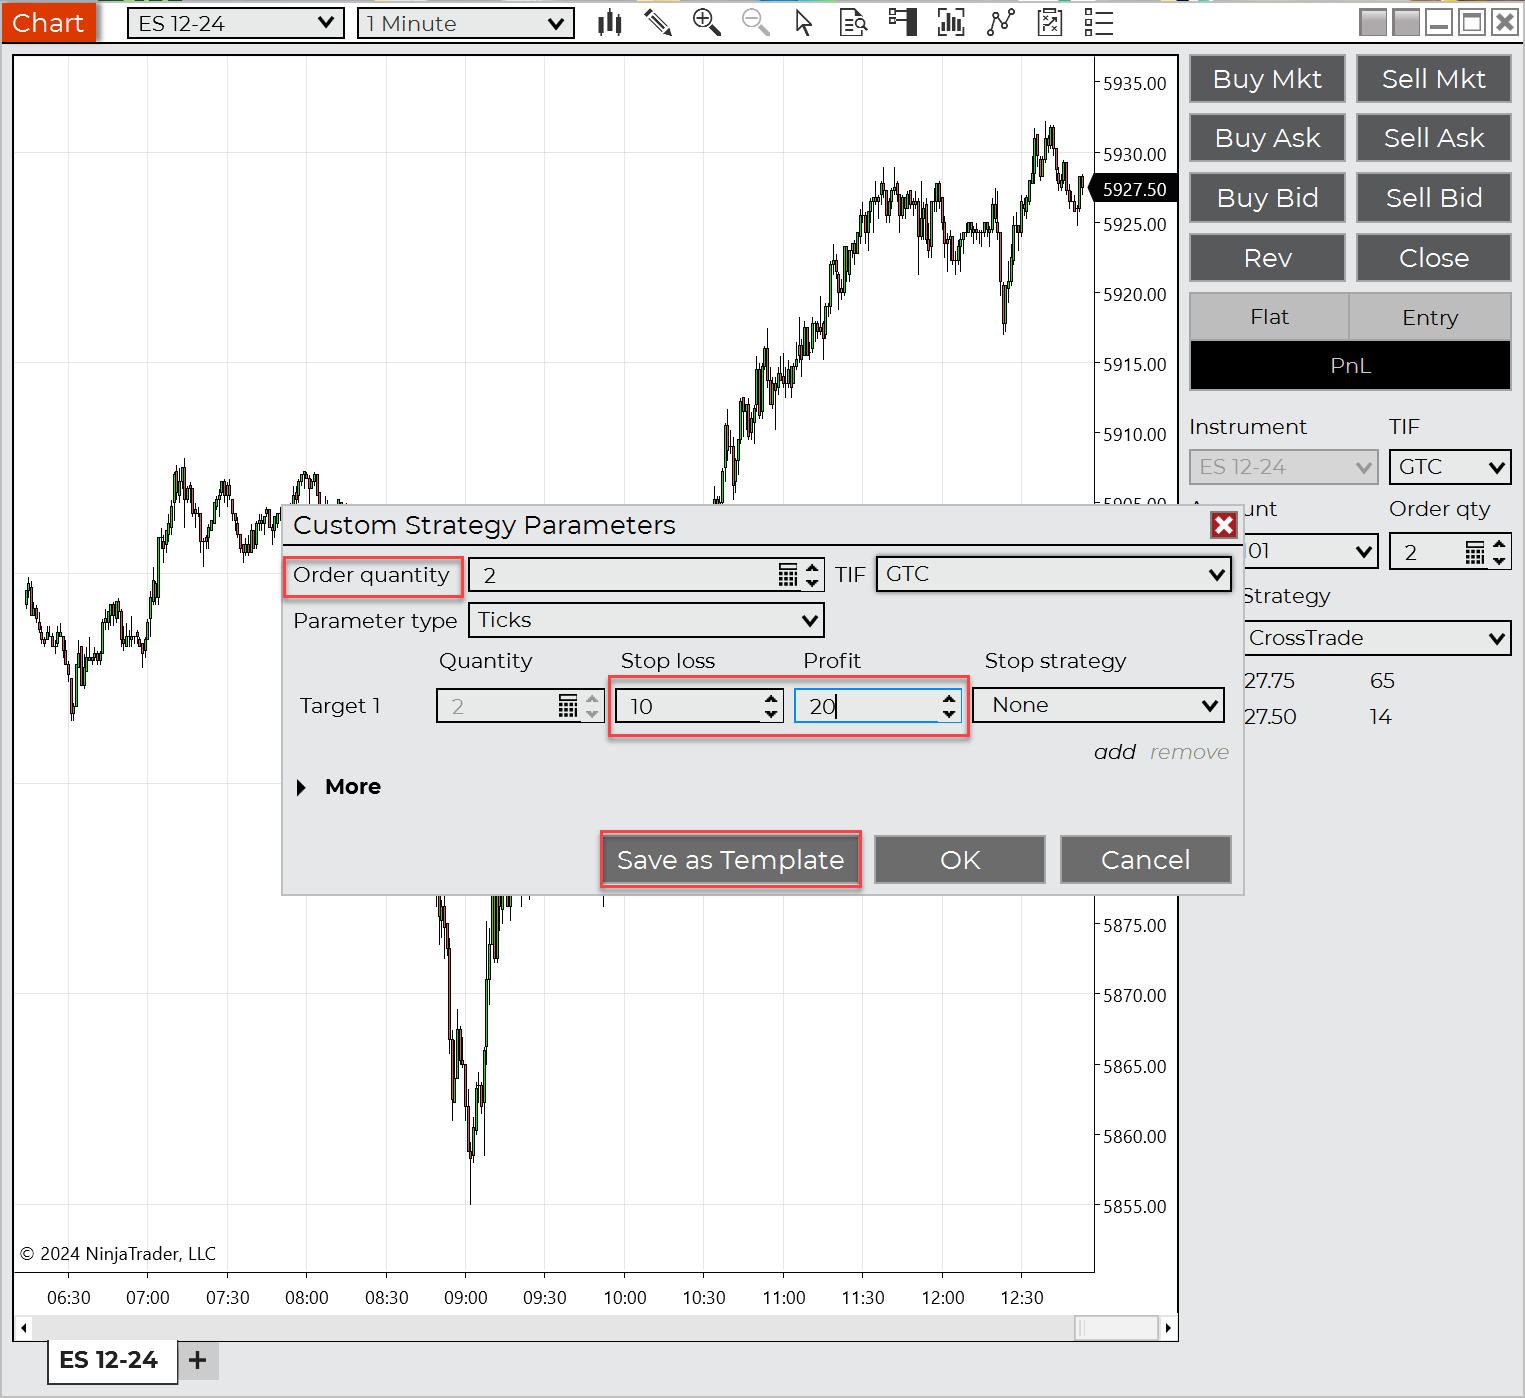Open the strategies clipboard icon
This screenshot has width=1525, height=1398.
pyautogui.click(x=1050, y=23)
